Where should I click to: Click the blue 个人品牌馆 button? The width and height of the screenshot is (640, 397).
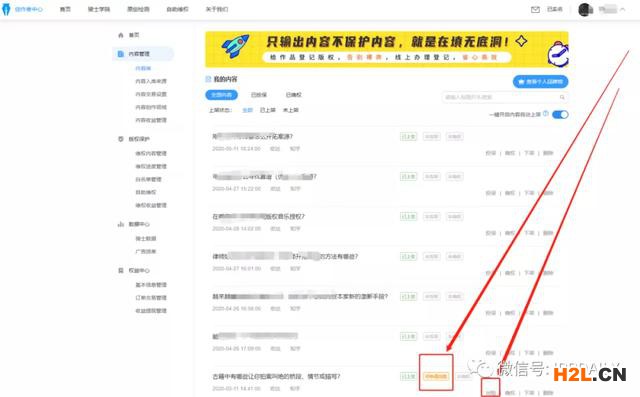pyautogui.click(x=540, y=82)
